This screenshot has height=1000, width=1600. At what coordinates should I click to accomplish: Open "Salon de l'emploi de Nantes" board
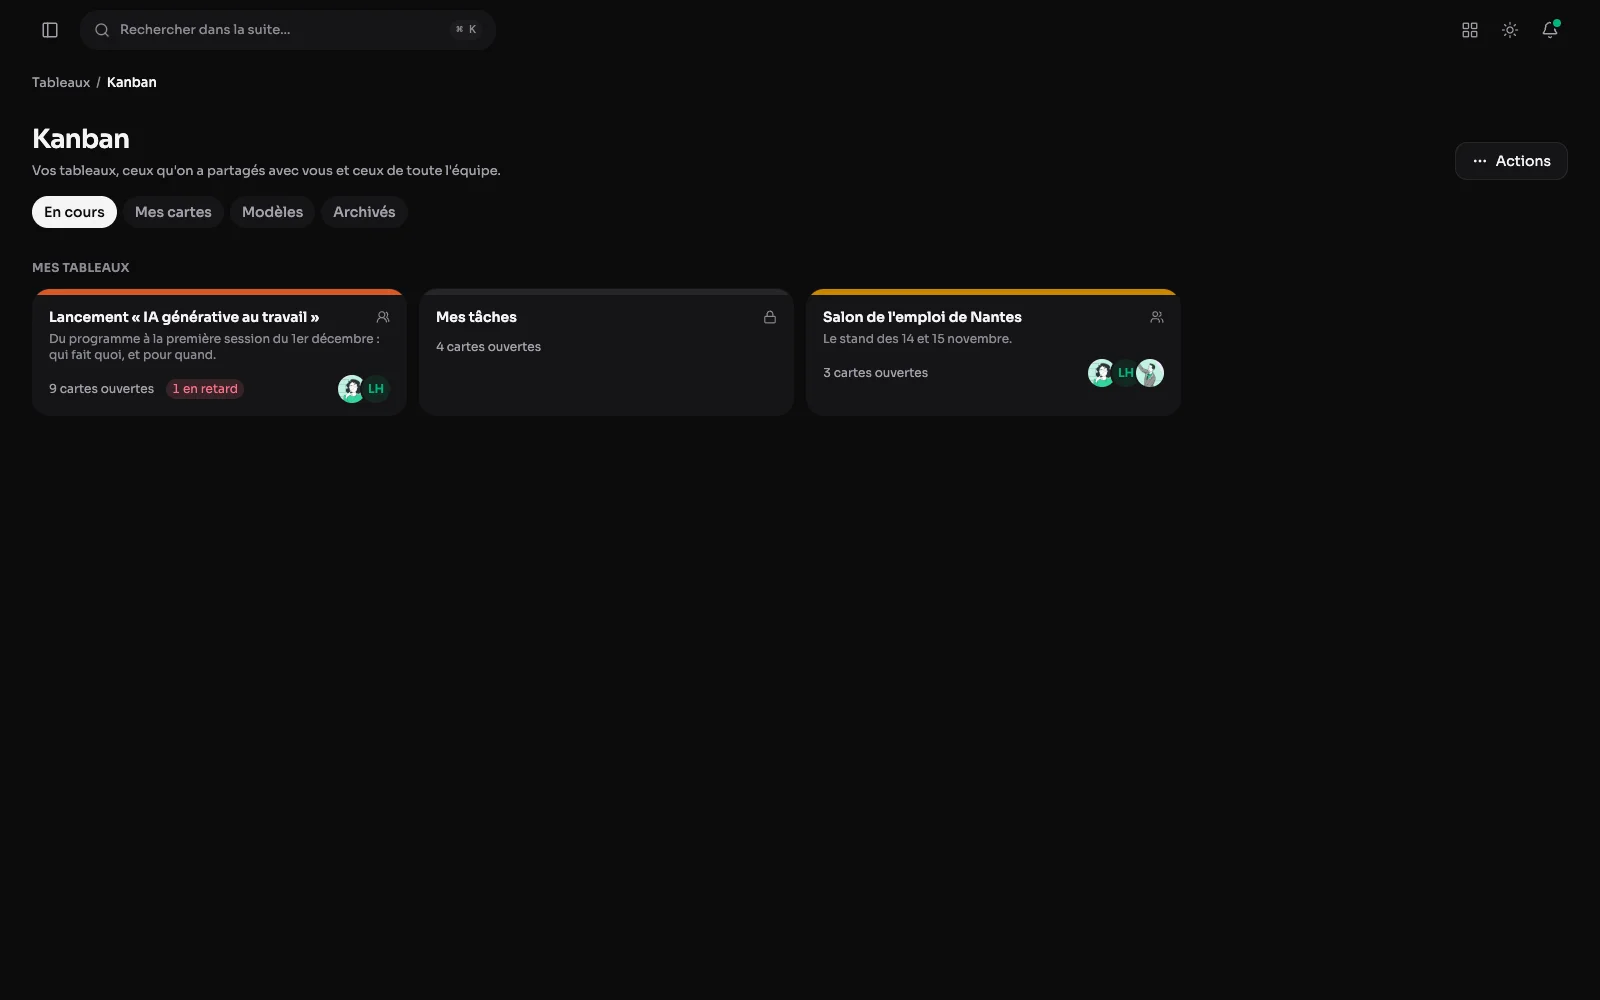click(x=993, y=352)
